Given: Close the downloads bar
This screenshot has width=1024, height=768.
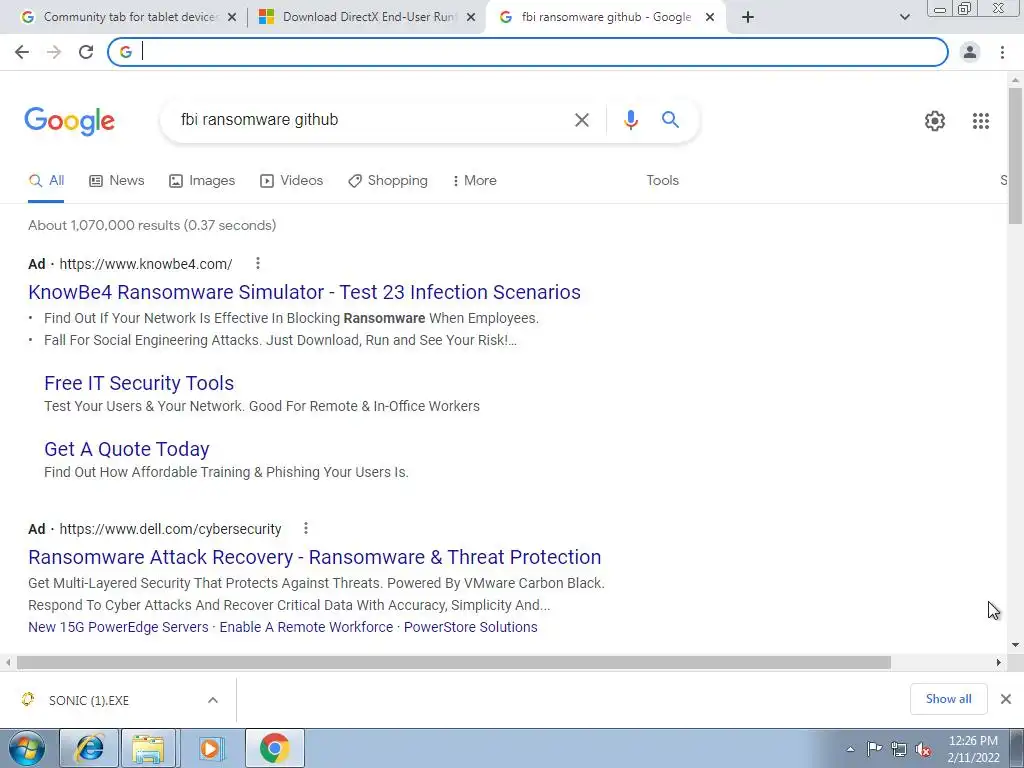Looking at the screenshot, I should [1006, 699].
